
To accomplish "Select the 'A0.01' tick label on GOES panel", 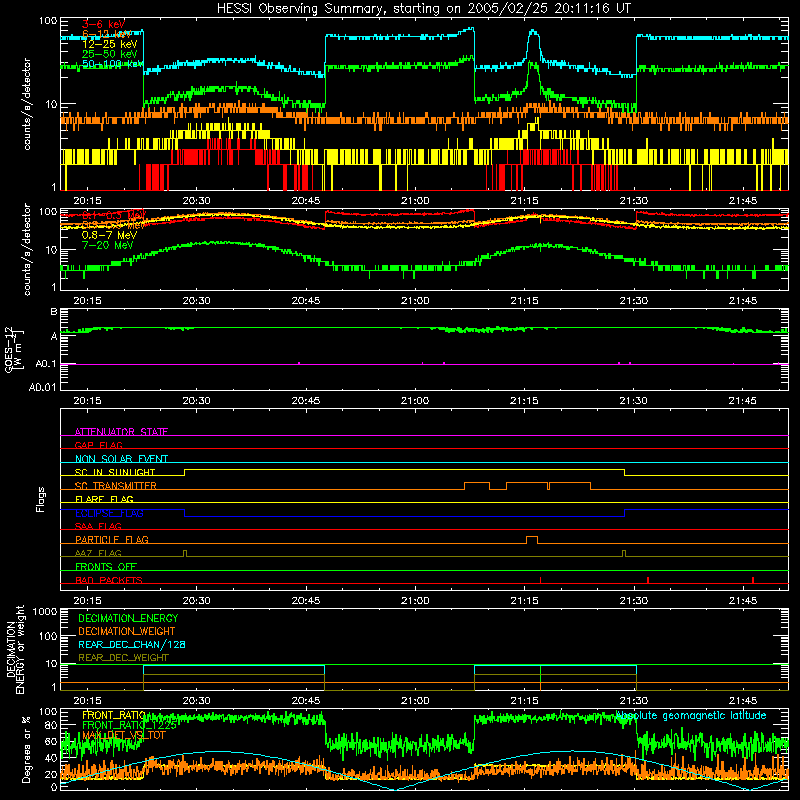I will point(42,387).
